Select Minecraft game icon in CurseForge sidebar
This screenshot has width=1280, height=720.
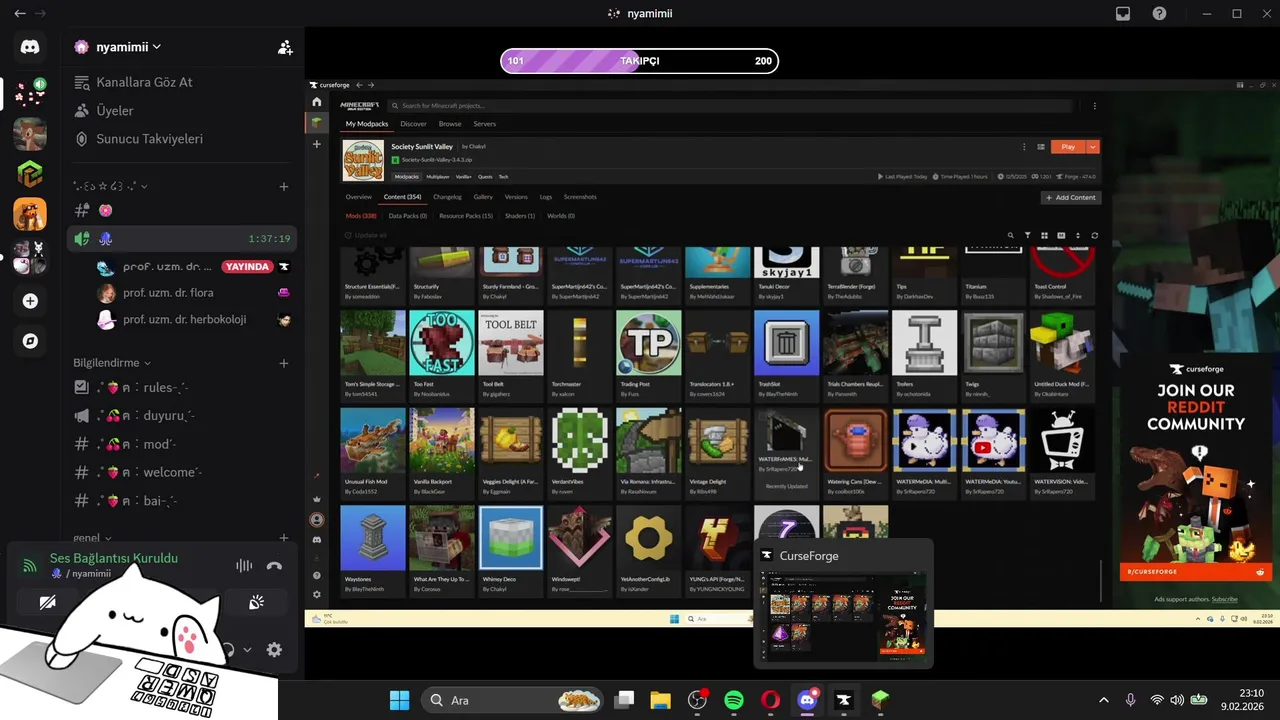pyautogui.click(x=317, y=123)
